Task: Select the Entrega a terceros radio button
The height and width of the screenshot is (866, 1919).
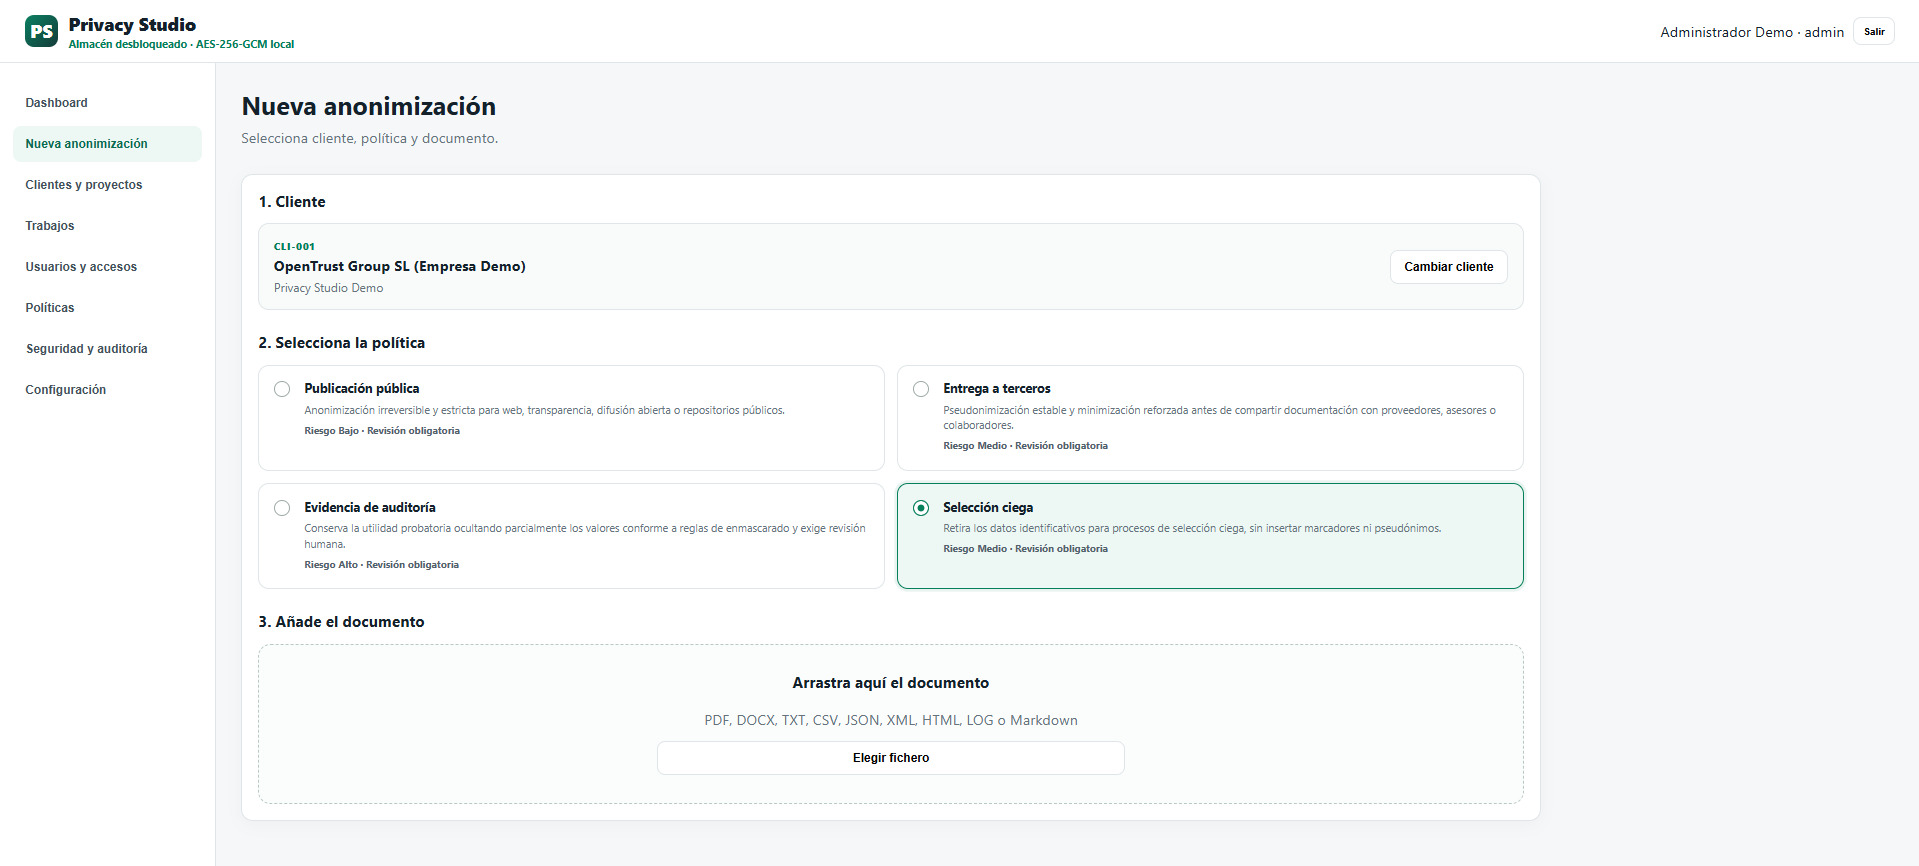Action: (x=921, y=389)
